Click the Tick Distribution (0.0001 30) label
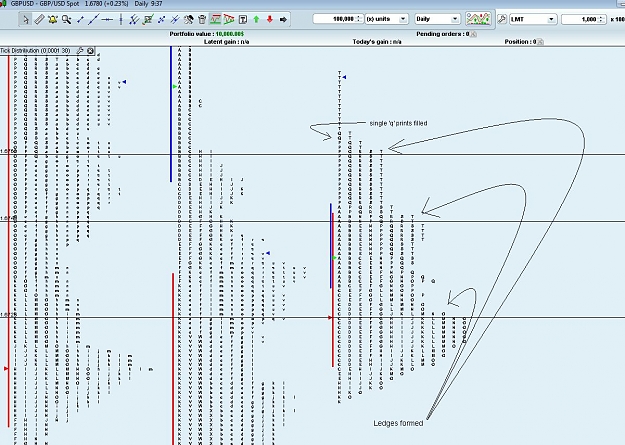 35,51
